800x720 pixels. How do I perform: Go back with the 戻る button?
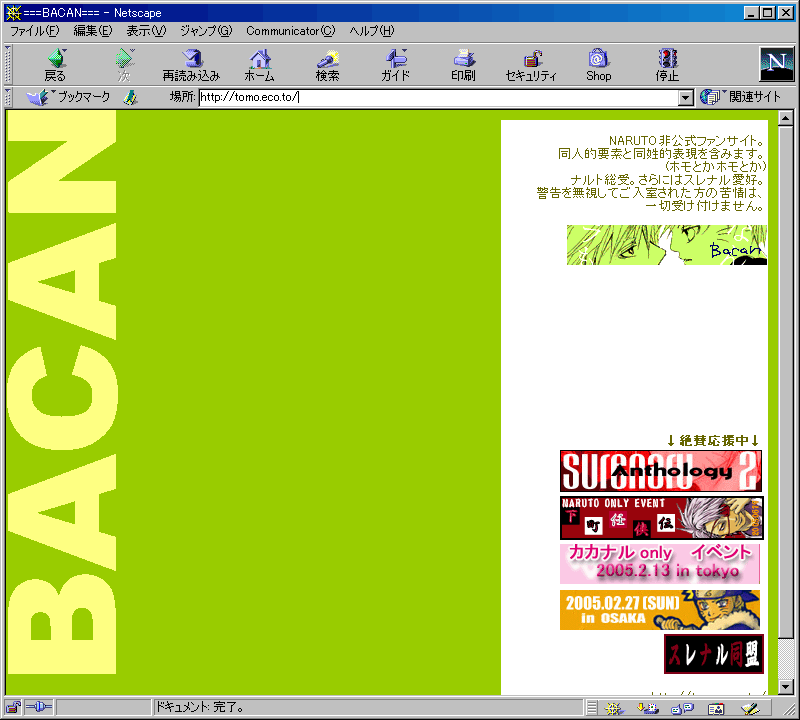pos(55,65)
